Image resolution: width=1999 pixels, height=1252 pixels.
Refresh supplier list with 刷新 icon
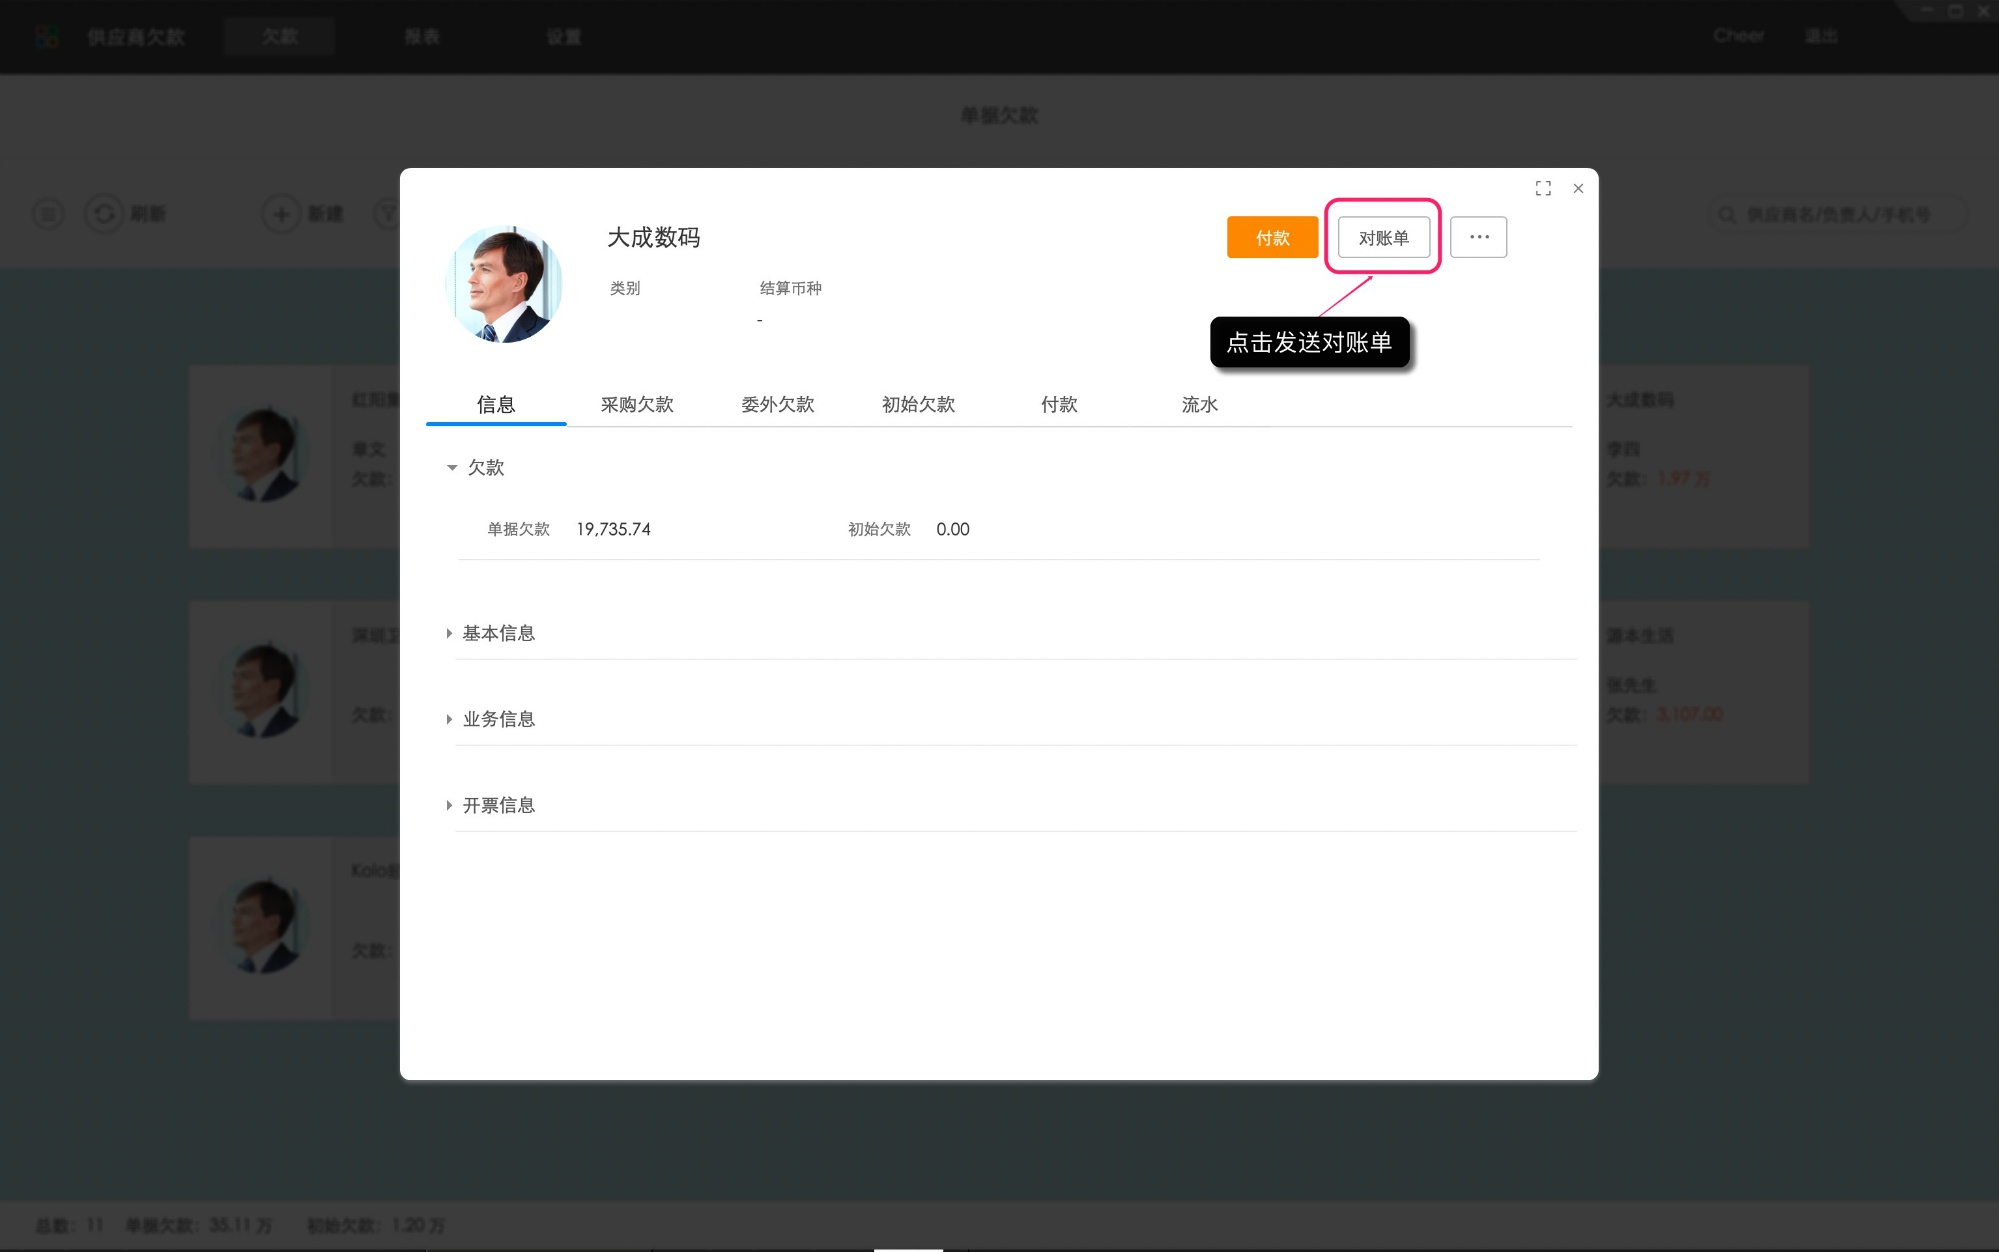click(x=105, y=213)
